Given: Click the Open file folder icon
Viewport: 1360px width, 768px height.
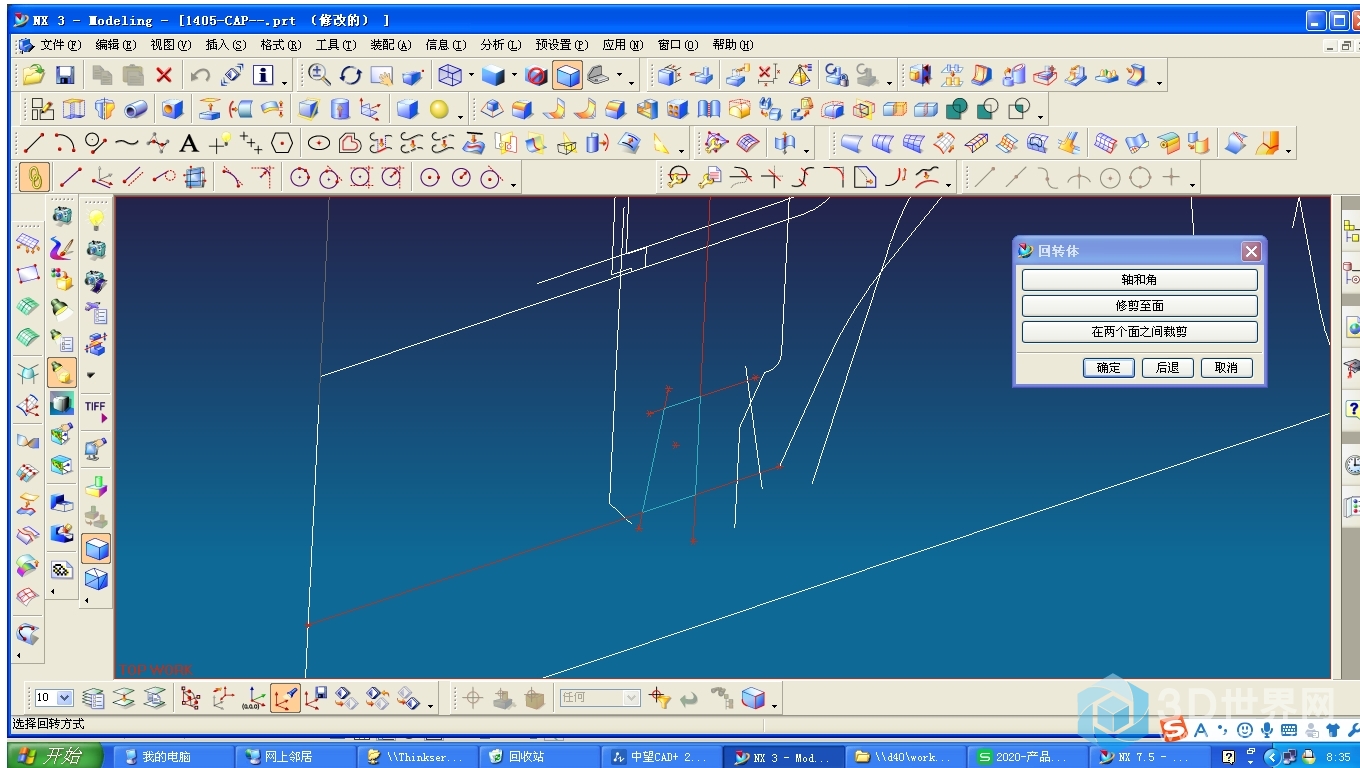Looking at the screenshot, I should pyautogui.click(x=34, y=75).
